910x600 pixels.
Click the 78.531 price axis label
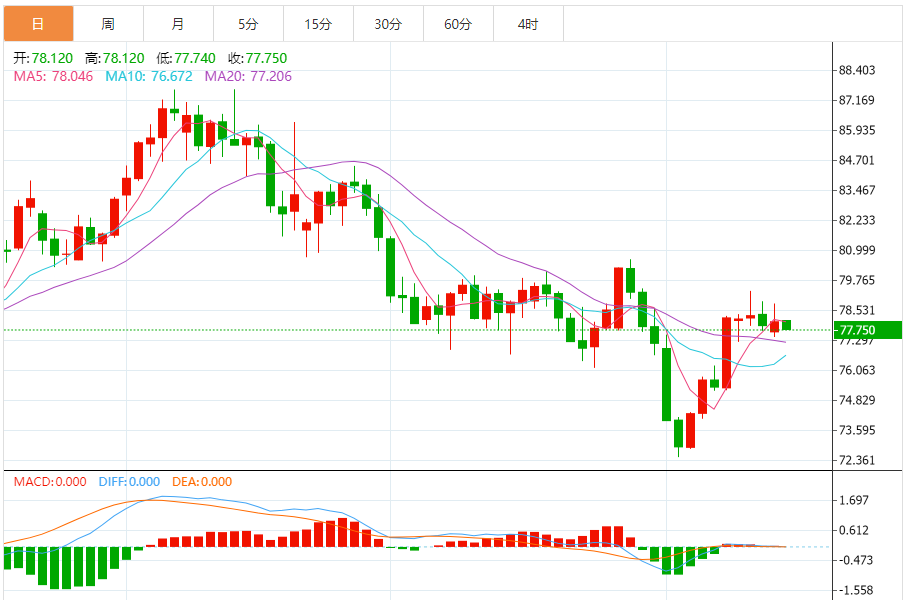click(x=857, y=310)
